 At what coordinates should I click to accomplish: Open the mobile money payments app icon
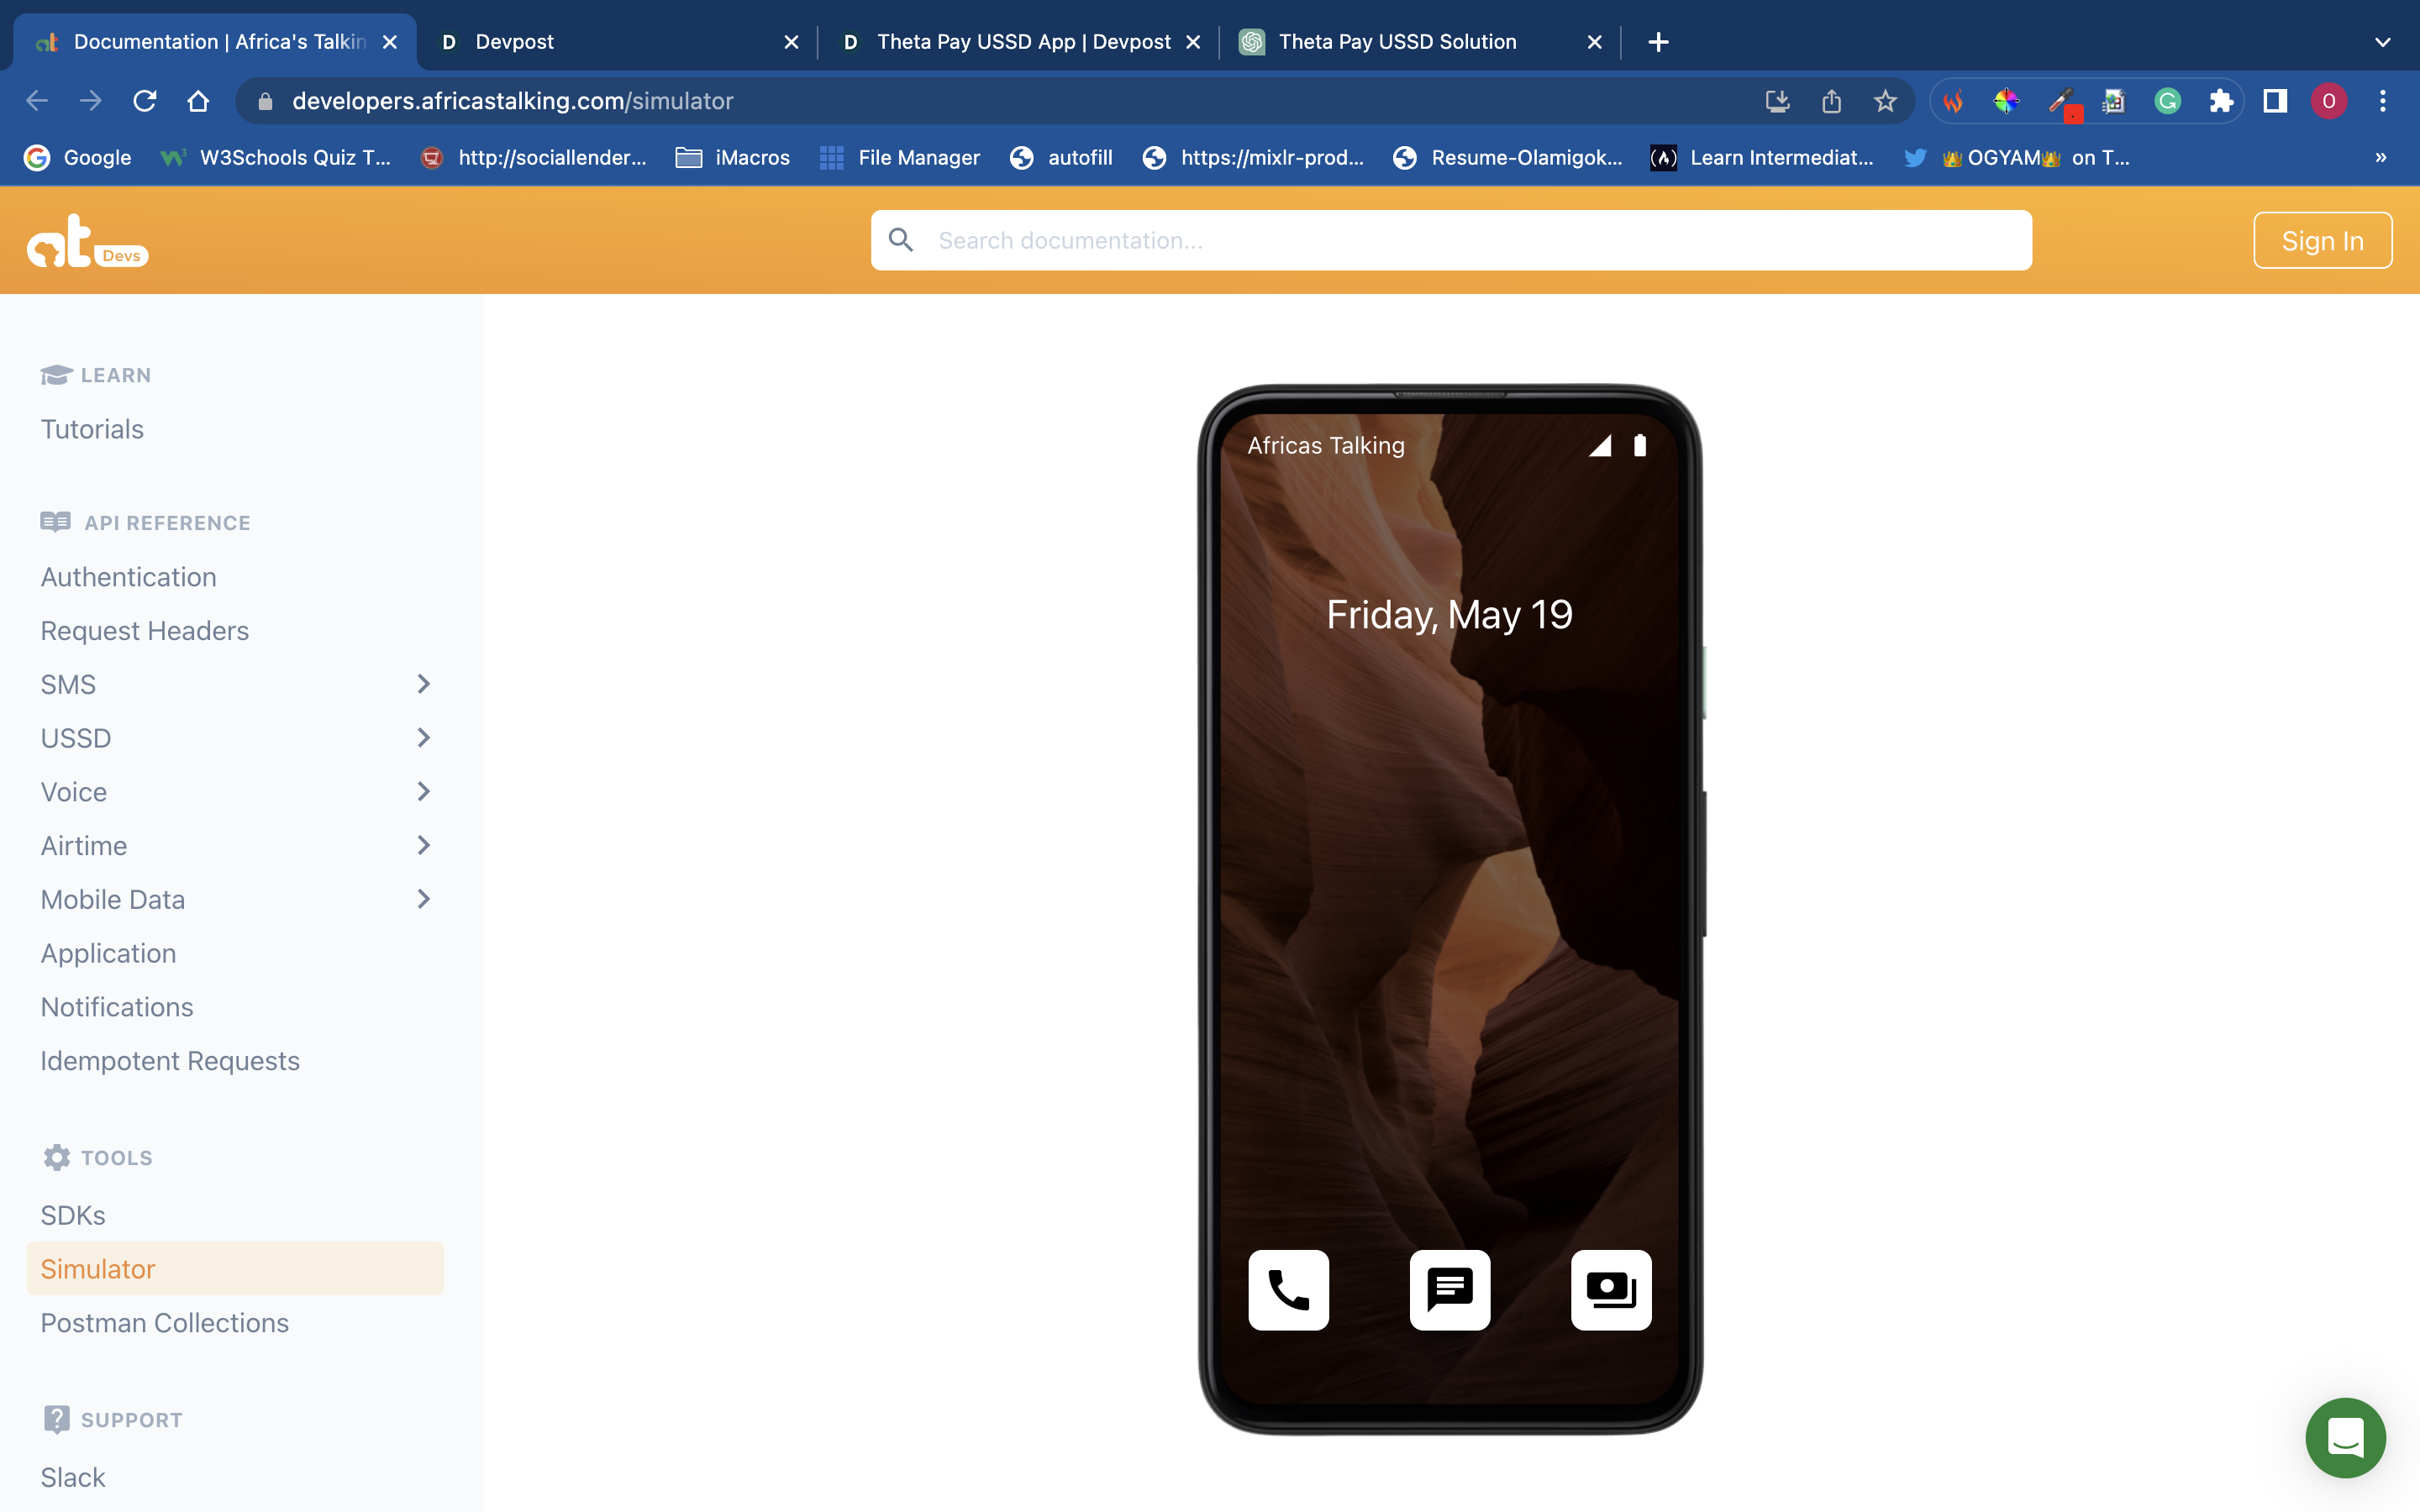click(x=1610, y=1290)
